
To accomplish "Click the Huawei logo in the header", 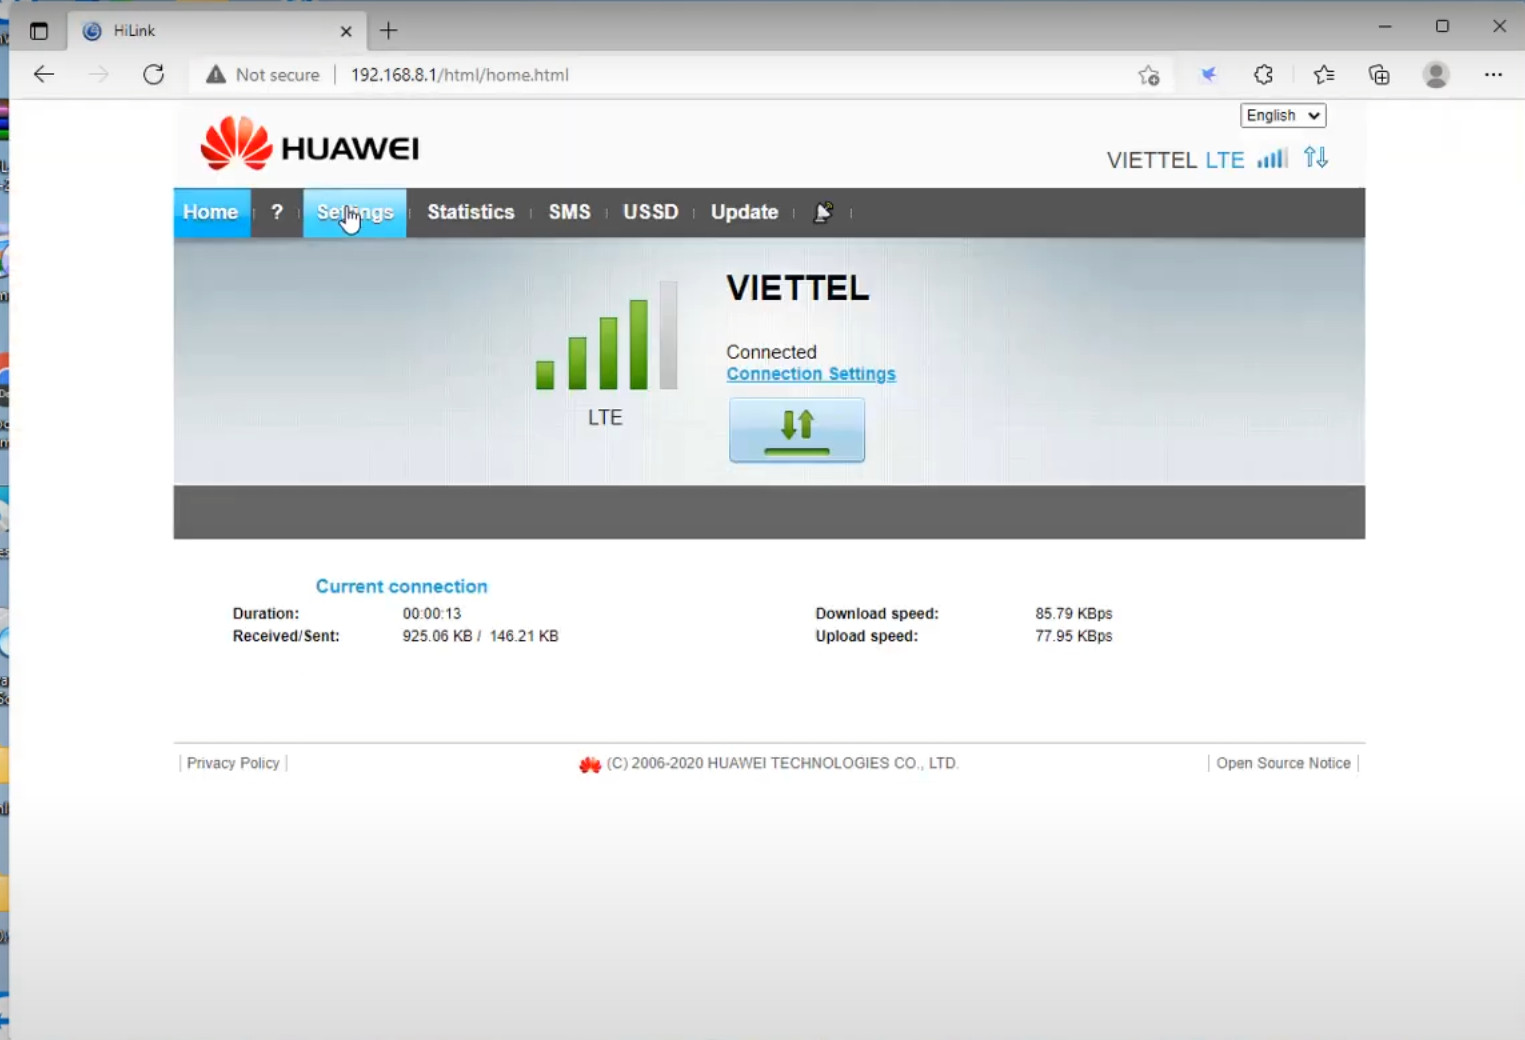I will (310, 146).
